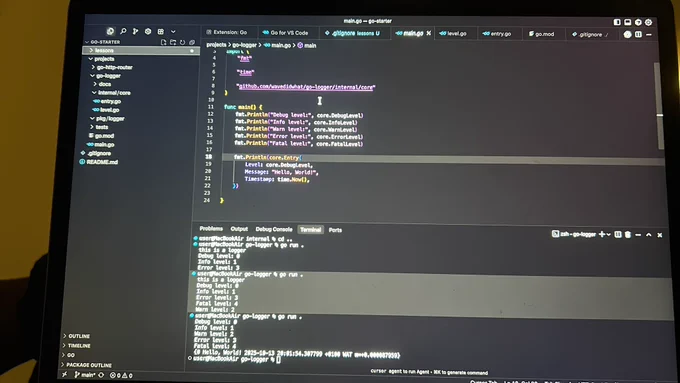Viewport: 680px width, 383px height.
Task: Expand the TIMELINE section
Action: pos(76,346)
